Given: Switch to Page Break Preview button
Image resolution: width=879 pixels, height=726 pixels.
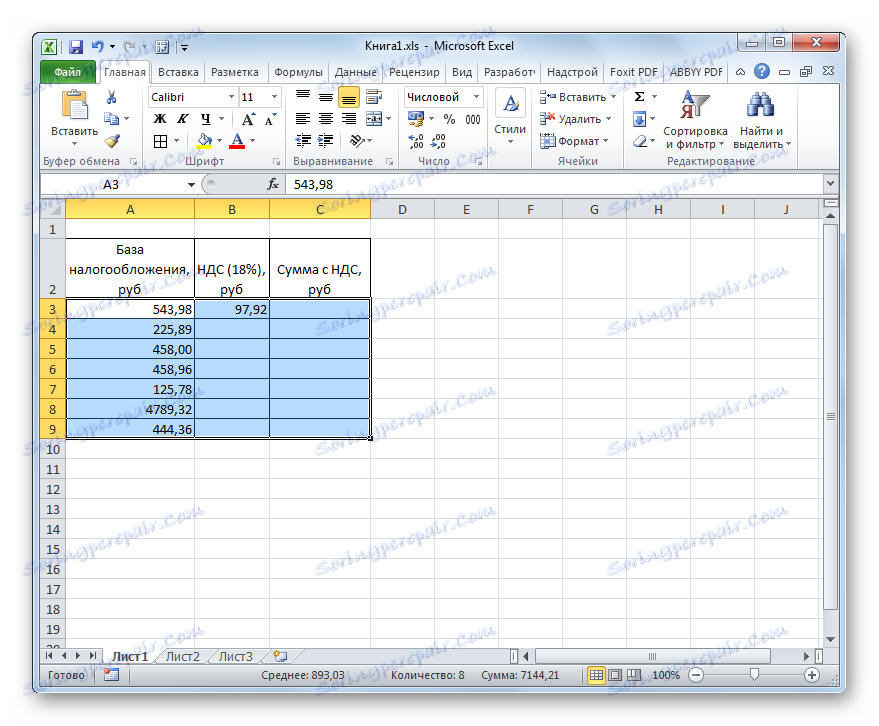Looking at the screenshot, I should coord(634,675).
